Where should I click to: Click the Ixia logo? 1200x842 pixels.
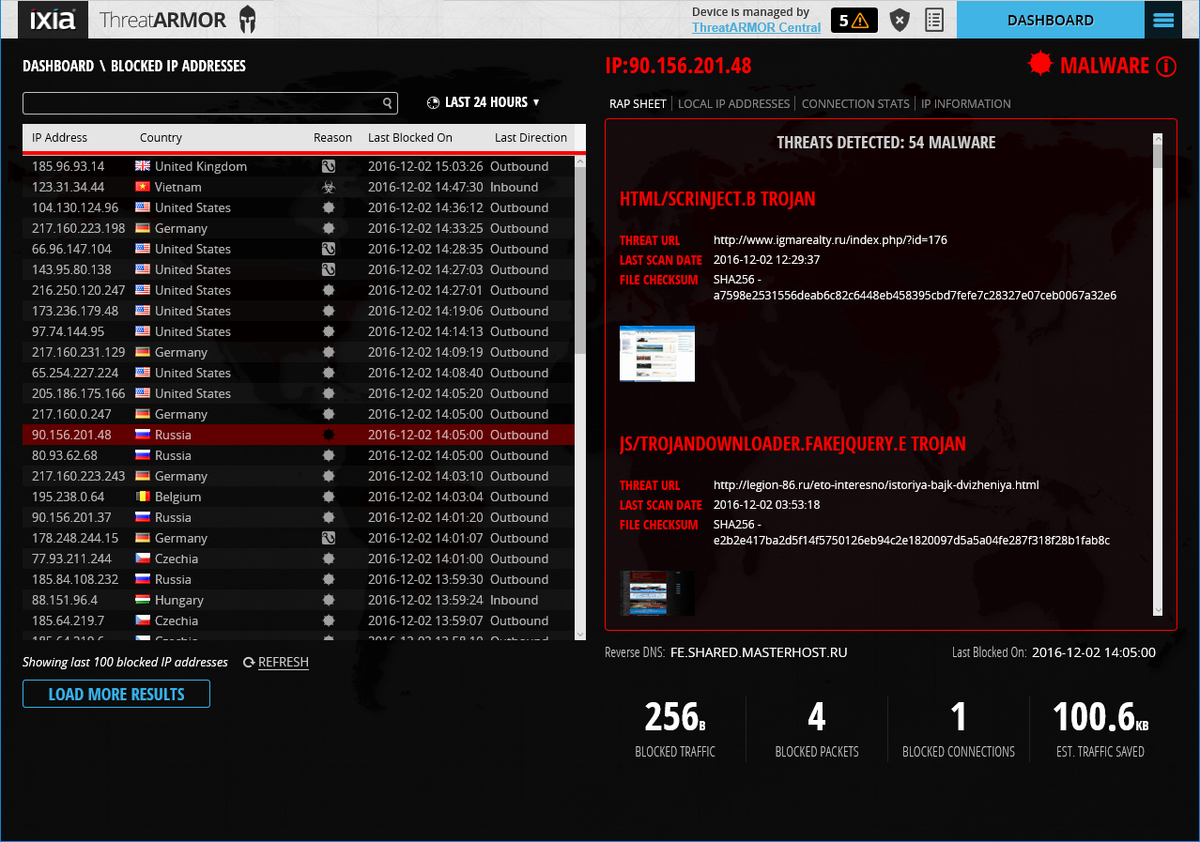(x=51, y=19)
